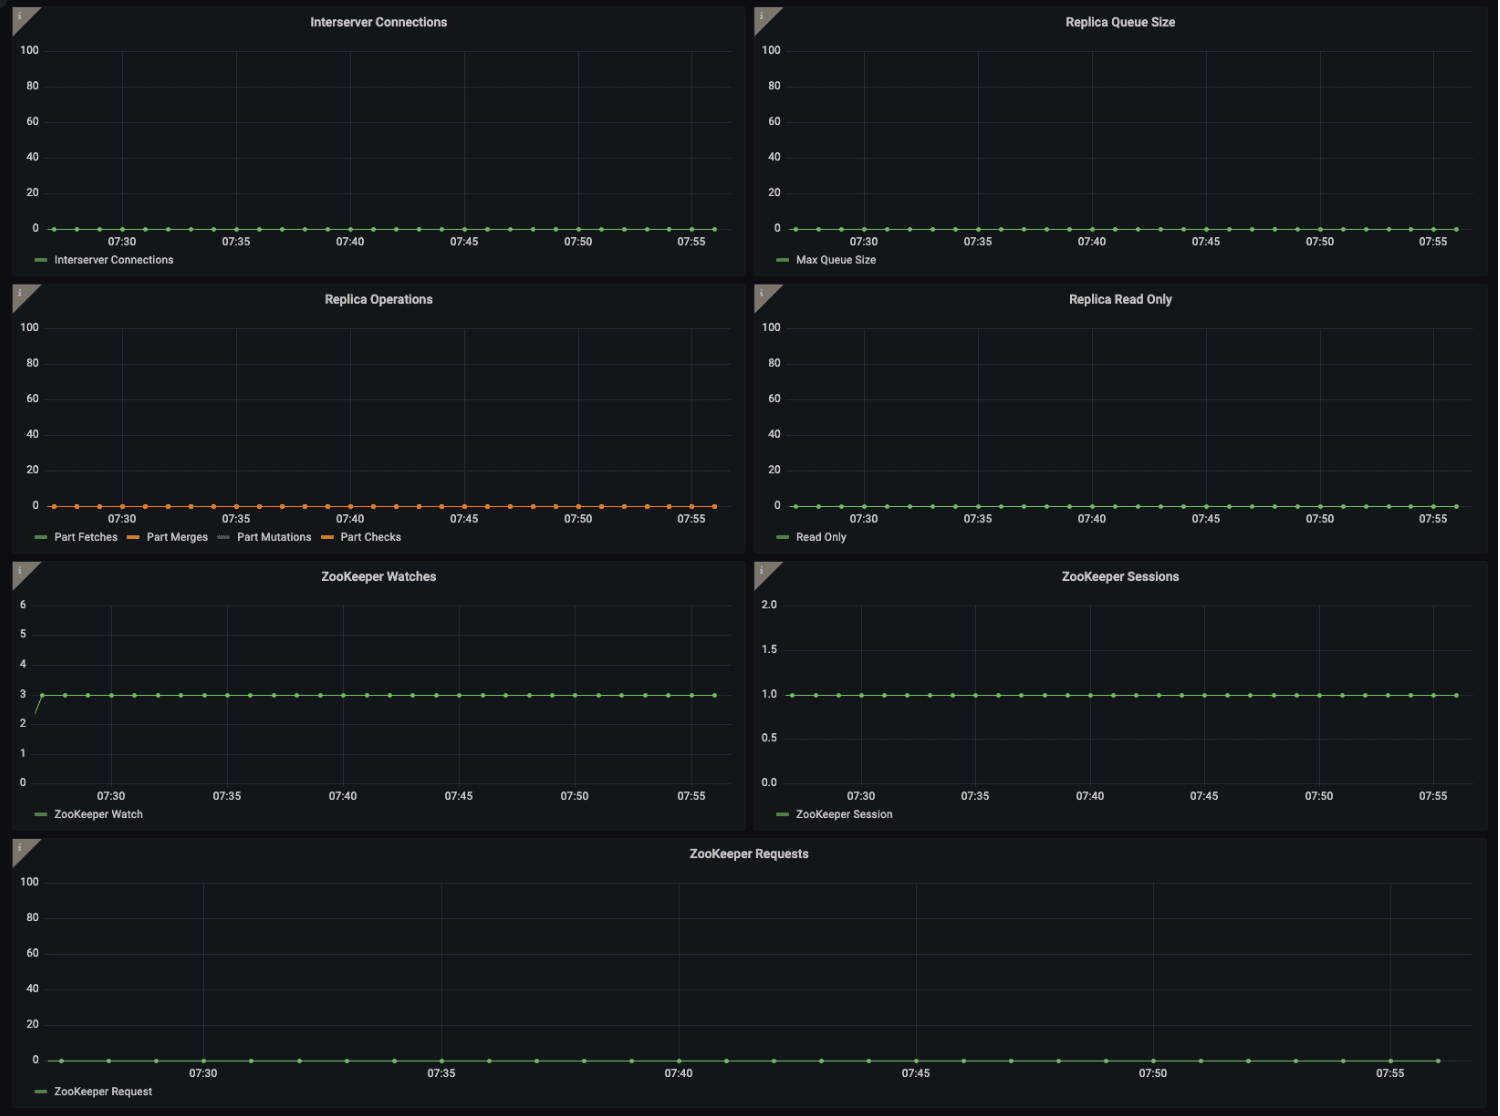The height and width of the screenshot is (1116, 1500).
Task: Click the info icon on Replica Read Only panel
Action: (x=760, y=290)
